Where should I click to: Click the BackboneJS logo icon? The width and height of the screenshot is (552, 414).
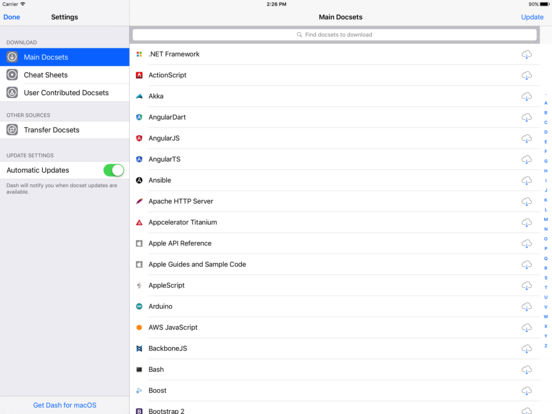pos(139,349)
